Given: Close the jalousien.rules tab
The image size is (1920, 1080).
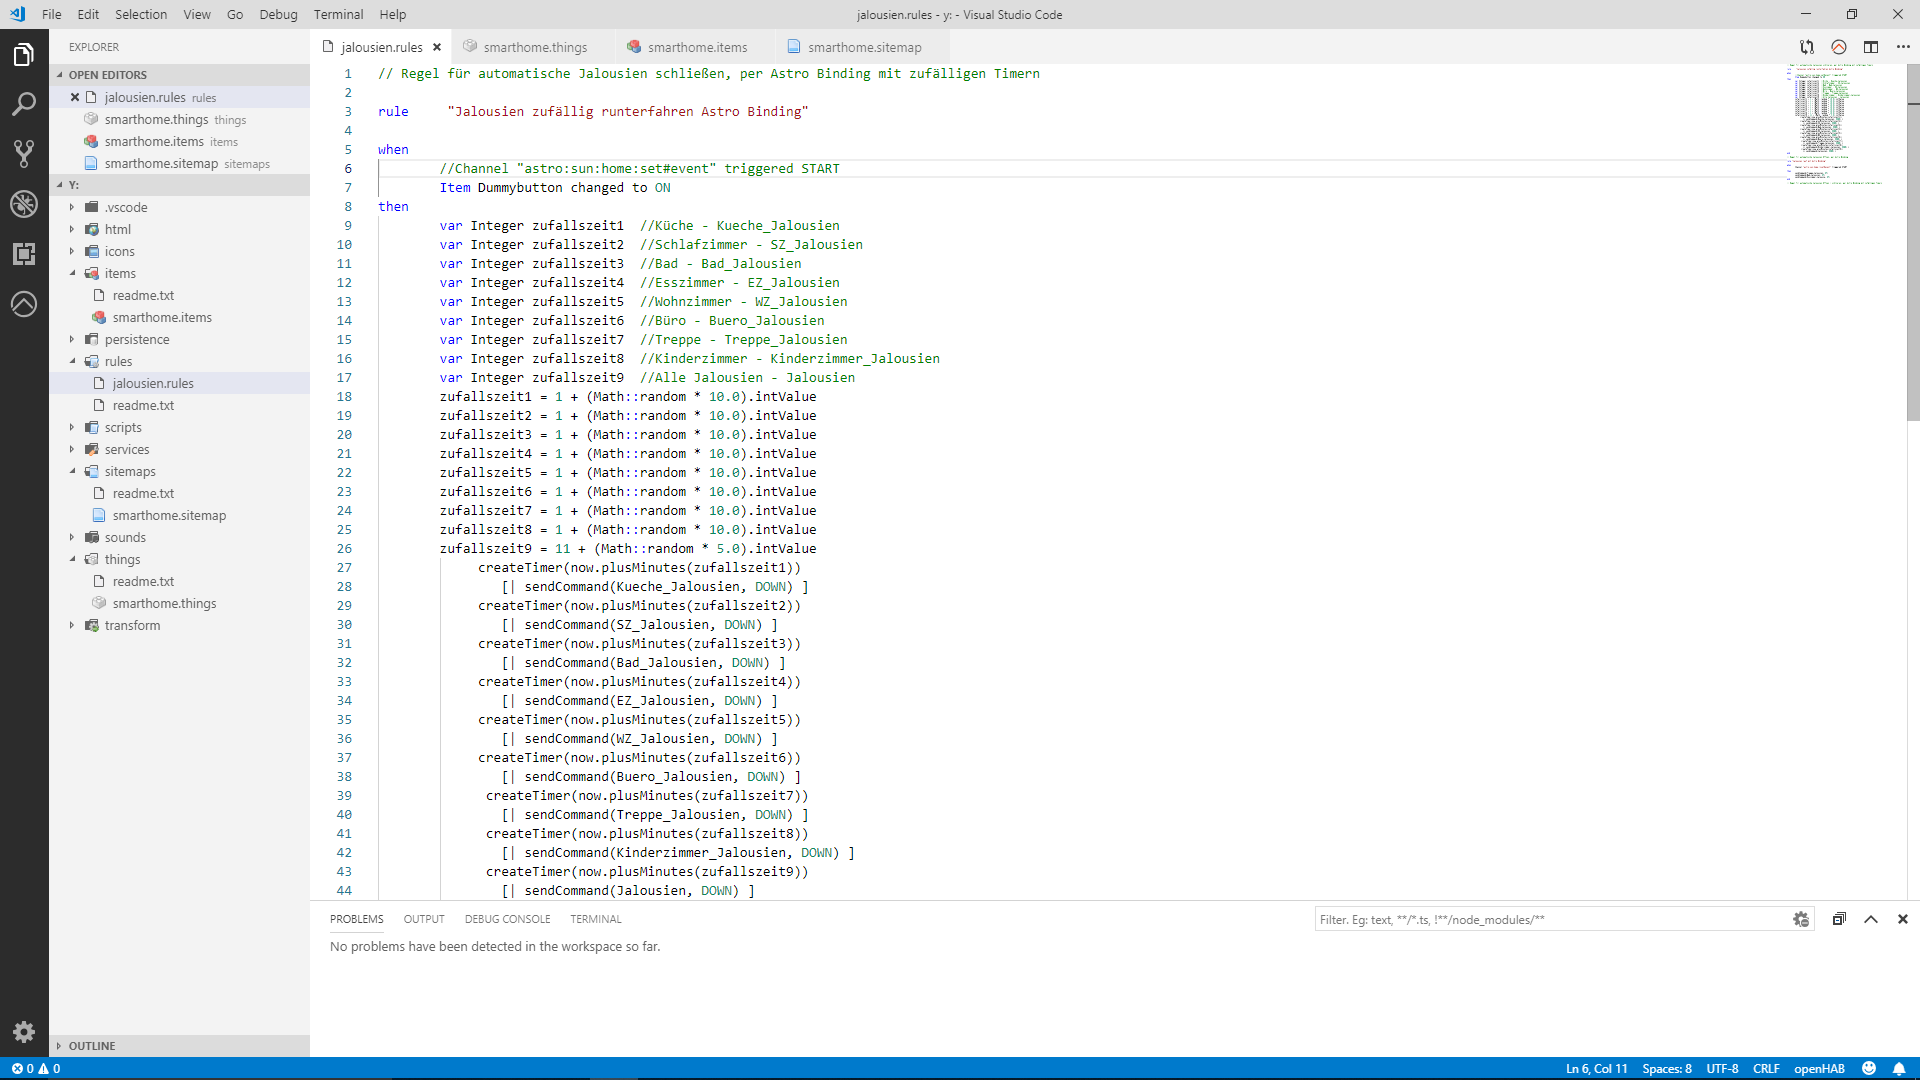Looking at the screenshot, I should tap(437, 47).
